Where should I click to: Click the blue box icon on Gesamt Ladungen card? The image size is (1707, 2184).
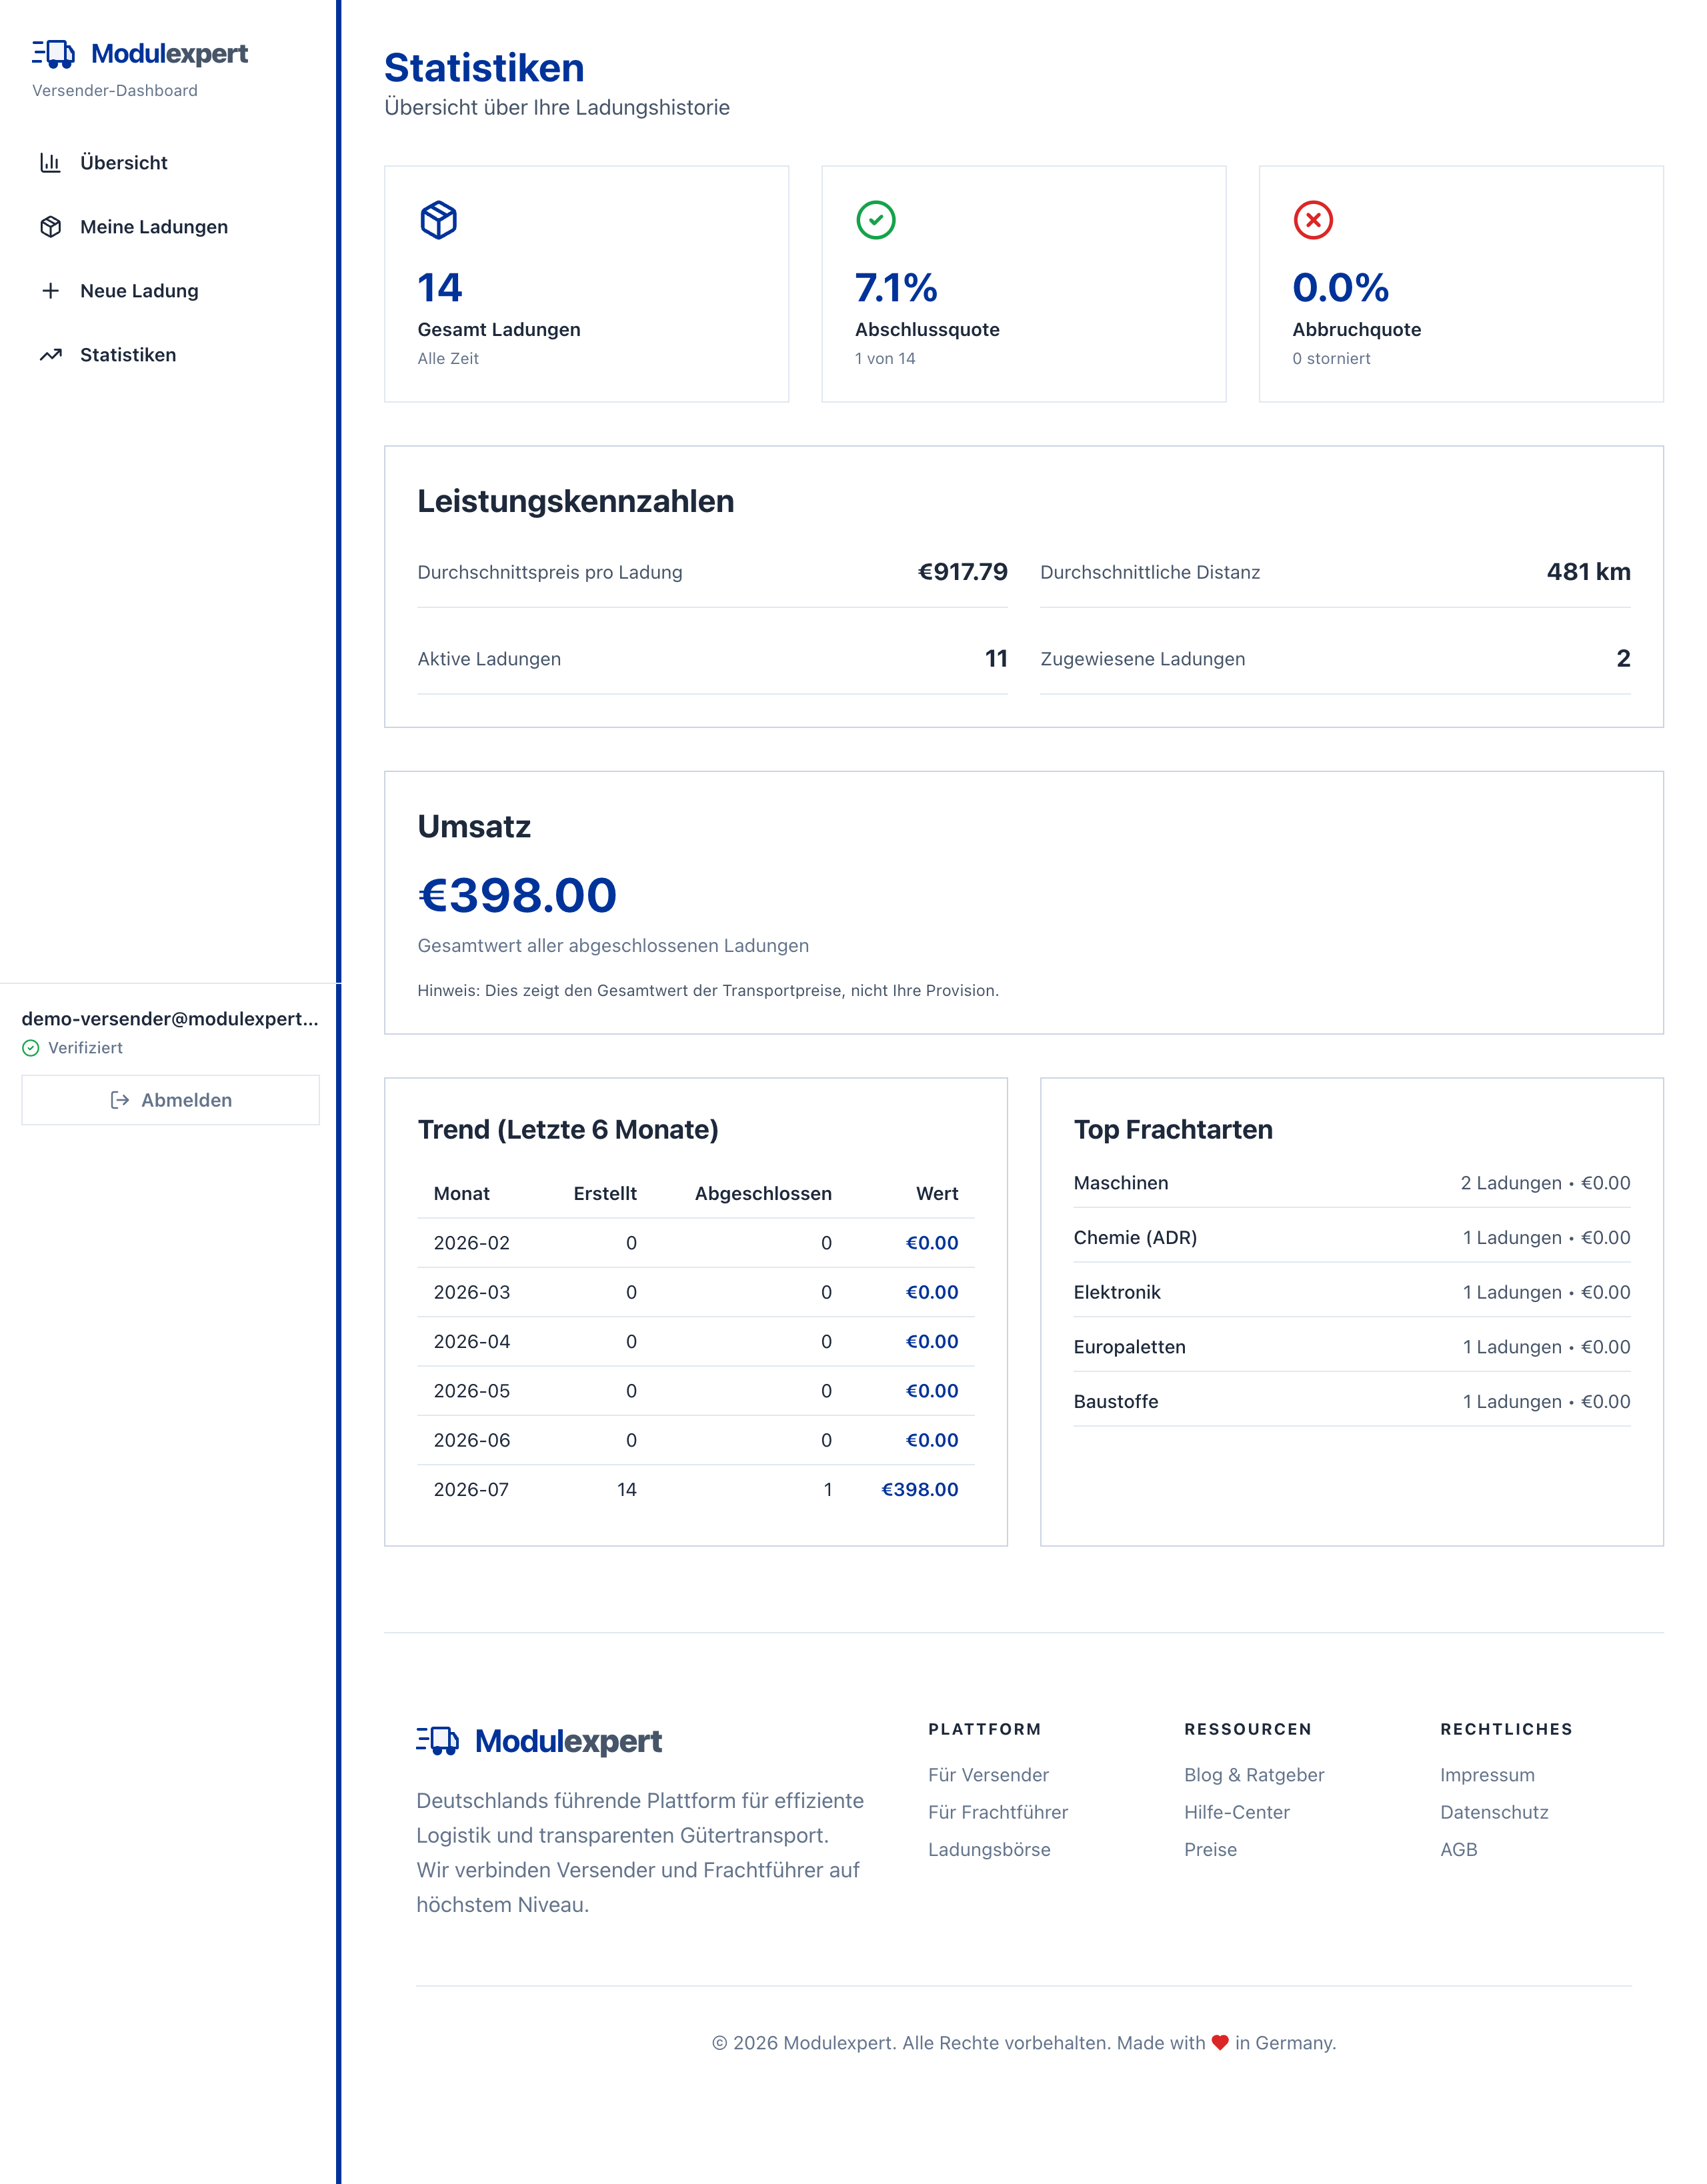point(438,220)
